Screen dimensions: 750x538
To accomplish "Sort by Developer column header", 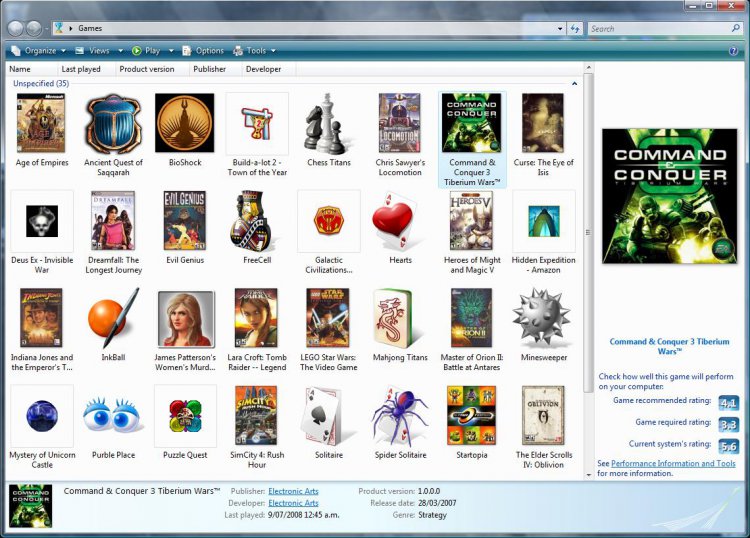I will pyautogui.click(x=269, y=69).
